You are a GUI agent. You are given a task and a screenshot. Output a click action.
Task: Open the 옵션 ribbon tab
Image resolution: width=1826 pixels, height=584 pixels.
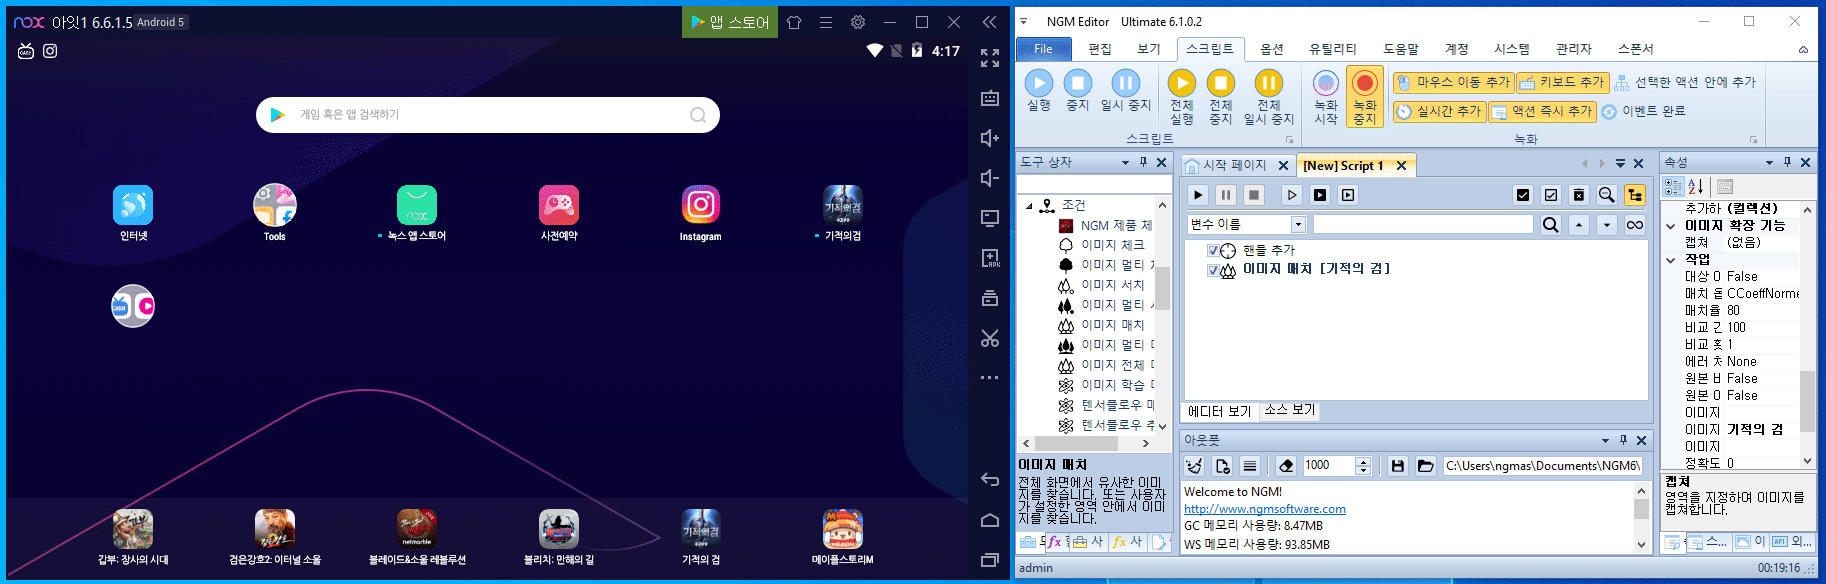tap(1272, 48)
